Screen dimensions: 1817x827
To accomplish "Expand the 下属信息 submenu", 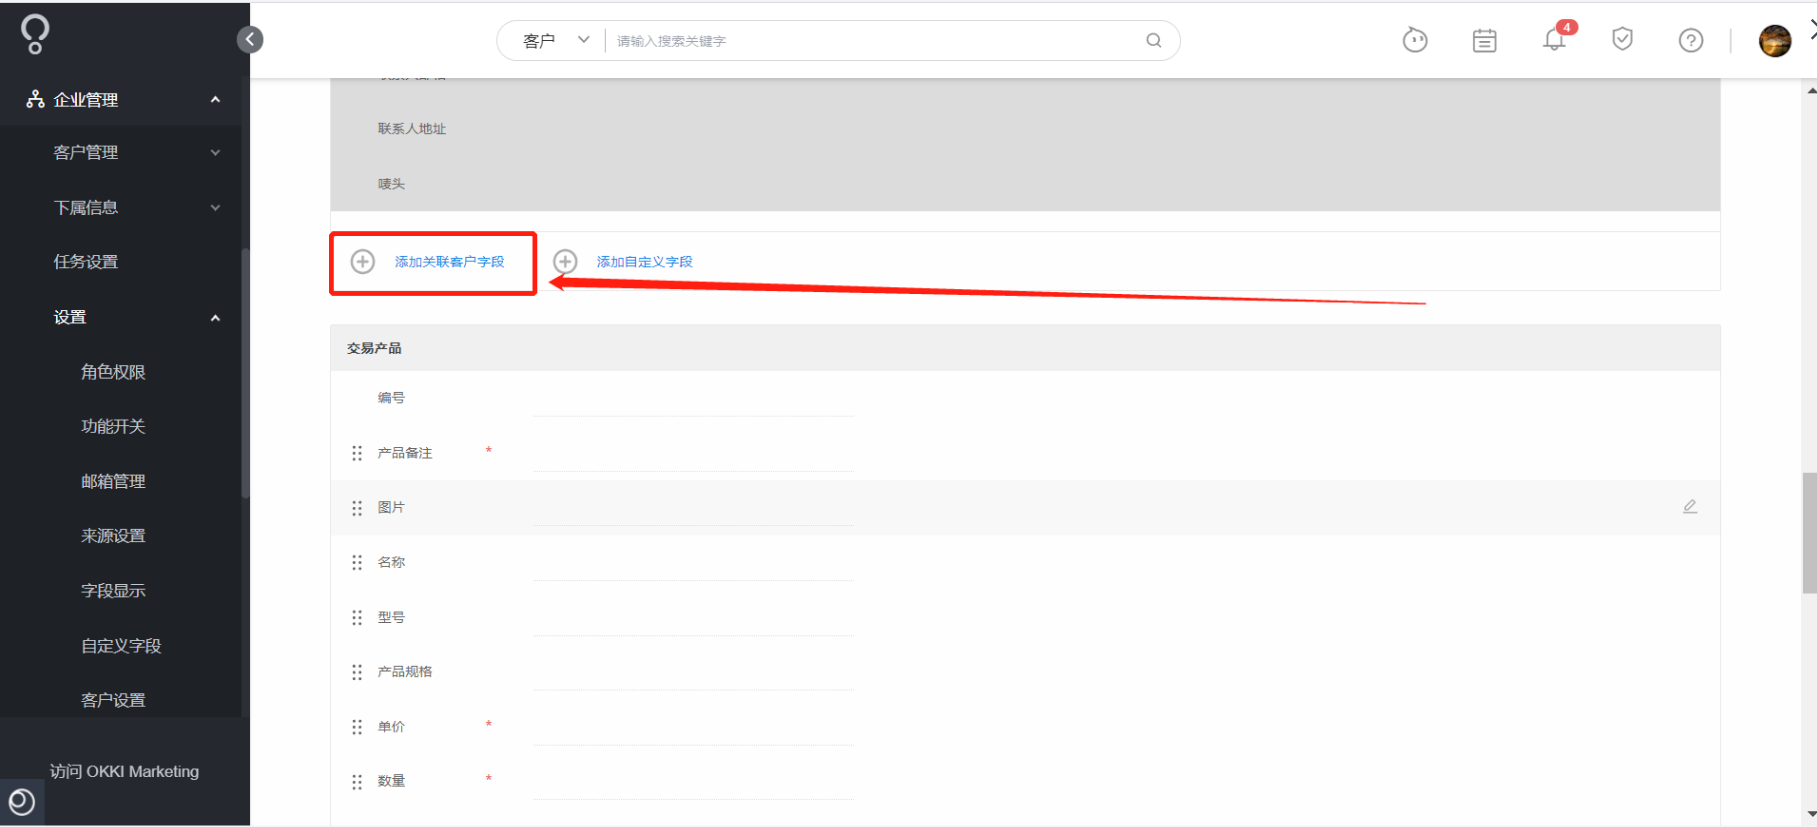I will (215, 207).
